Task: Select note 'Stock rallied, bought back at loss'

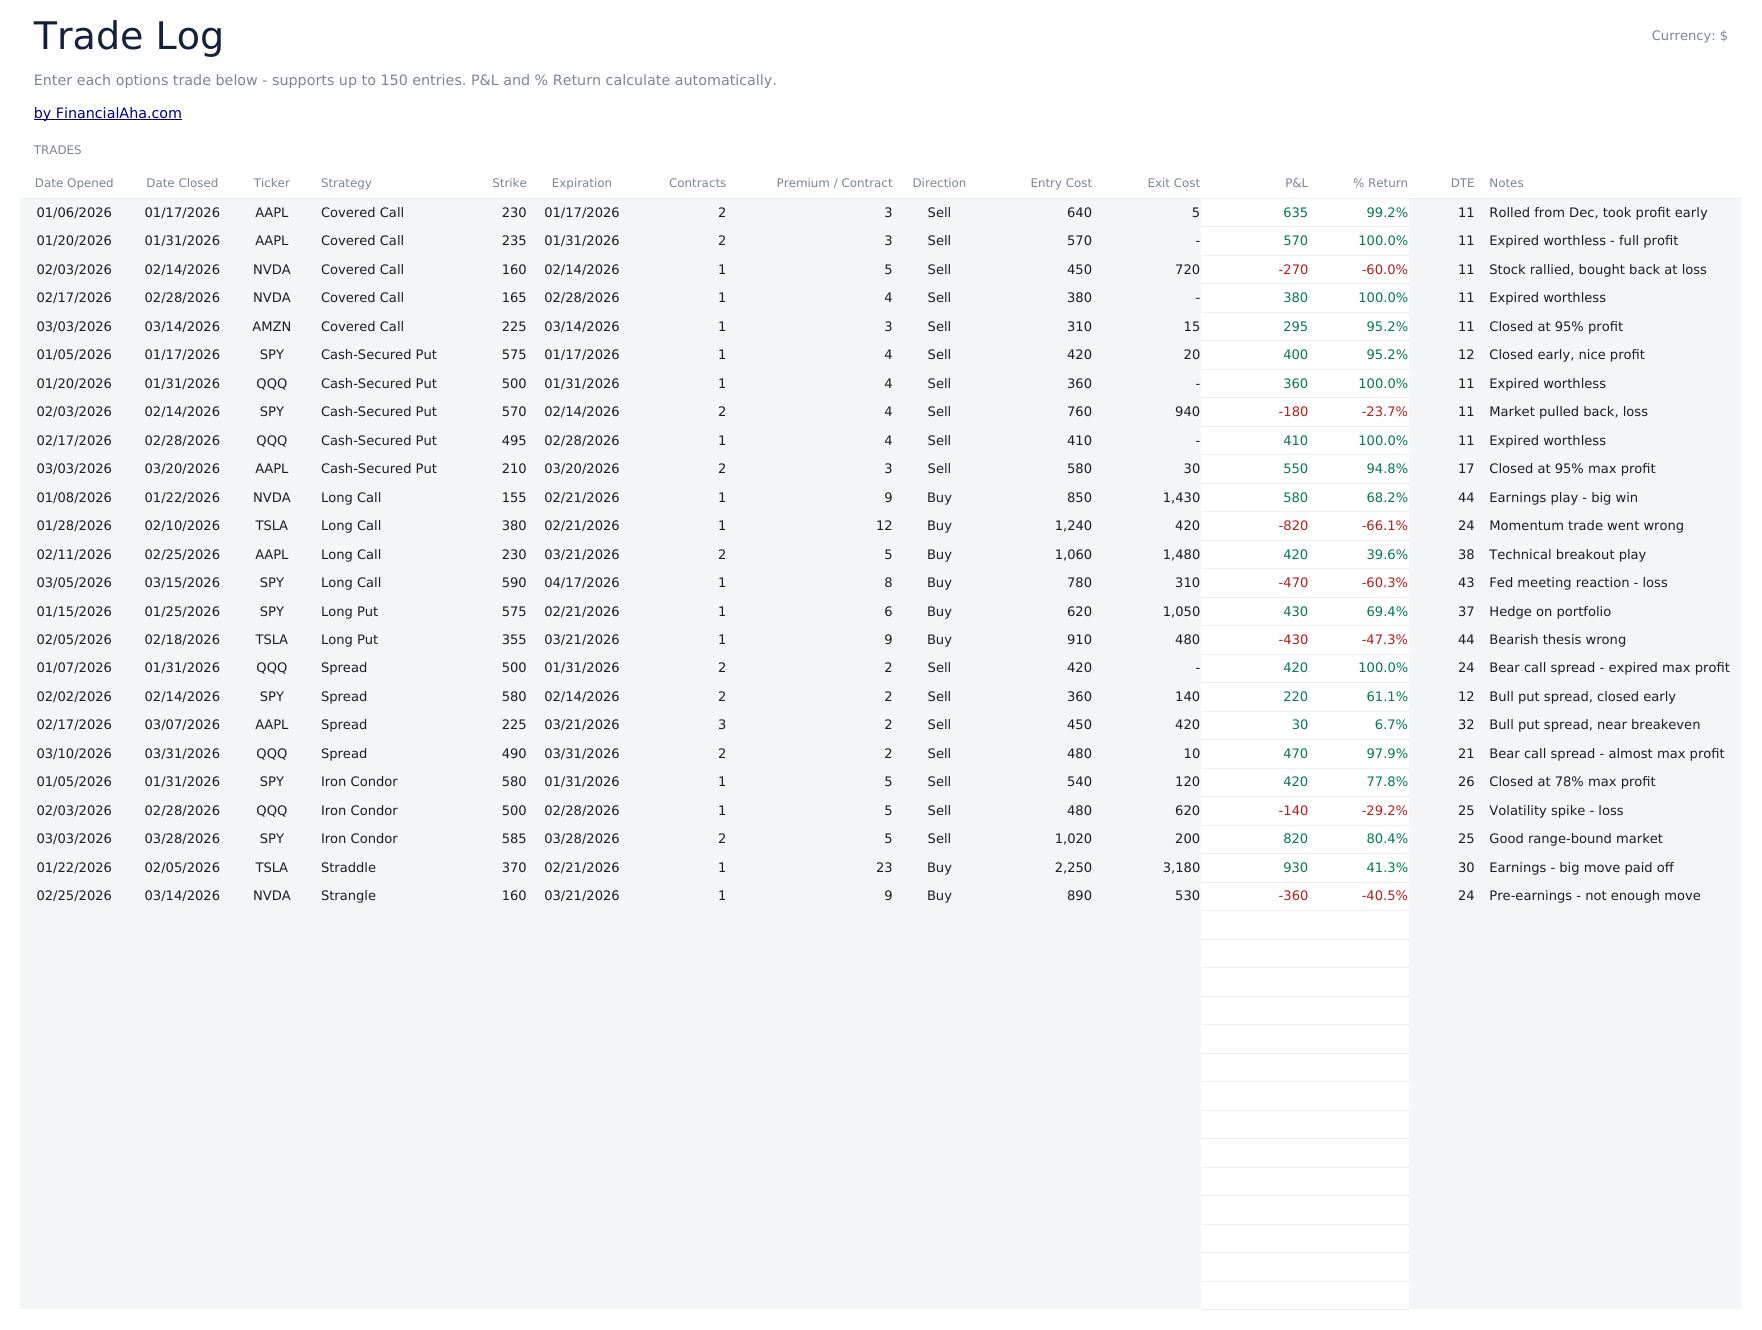Action: (x=1598, y=270)
